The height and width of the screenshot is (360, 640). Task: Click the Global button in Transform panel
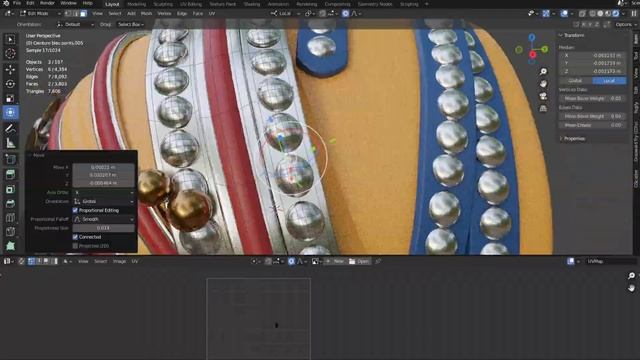[x=576, y=81]
